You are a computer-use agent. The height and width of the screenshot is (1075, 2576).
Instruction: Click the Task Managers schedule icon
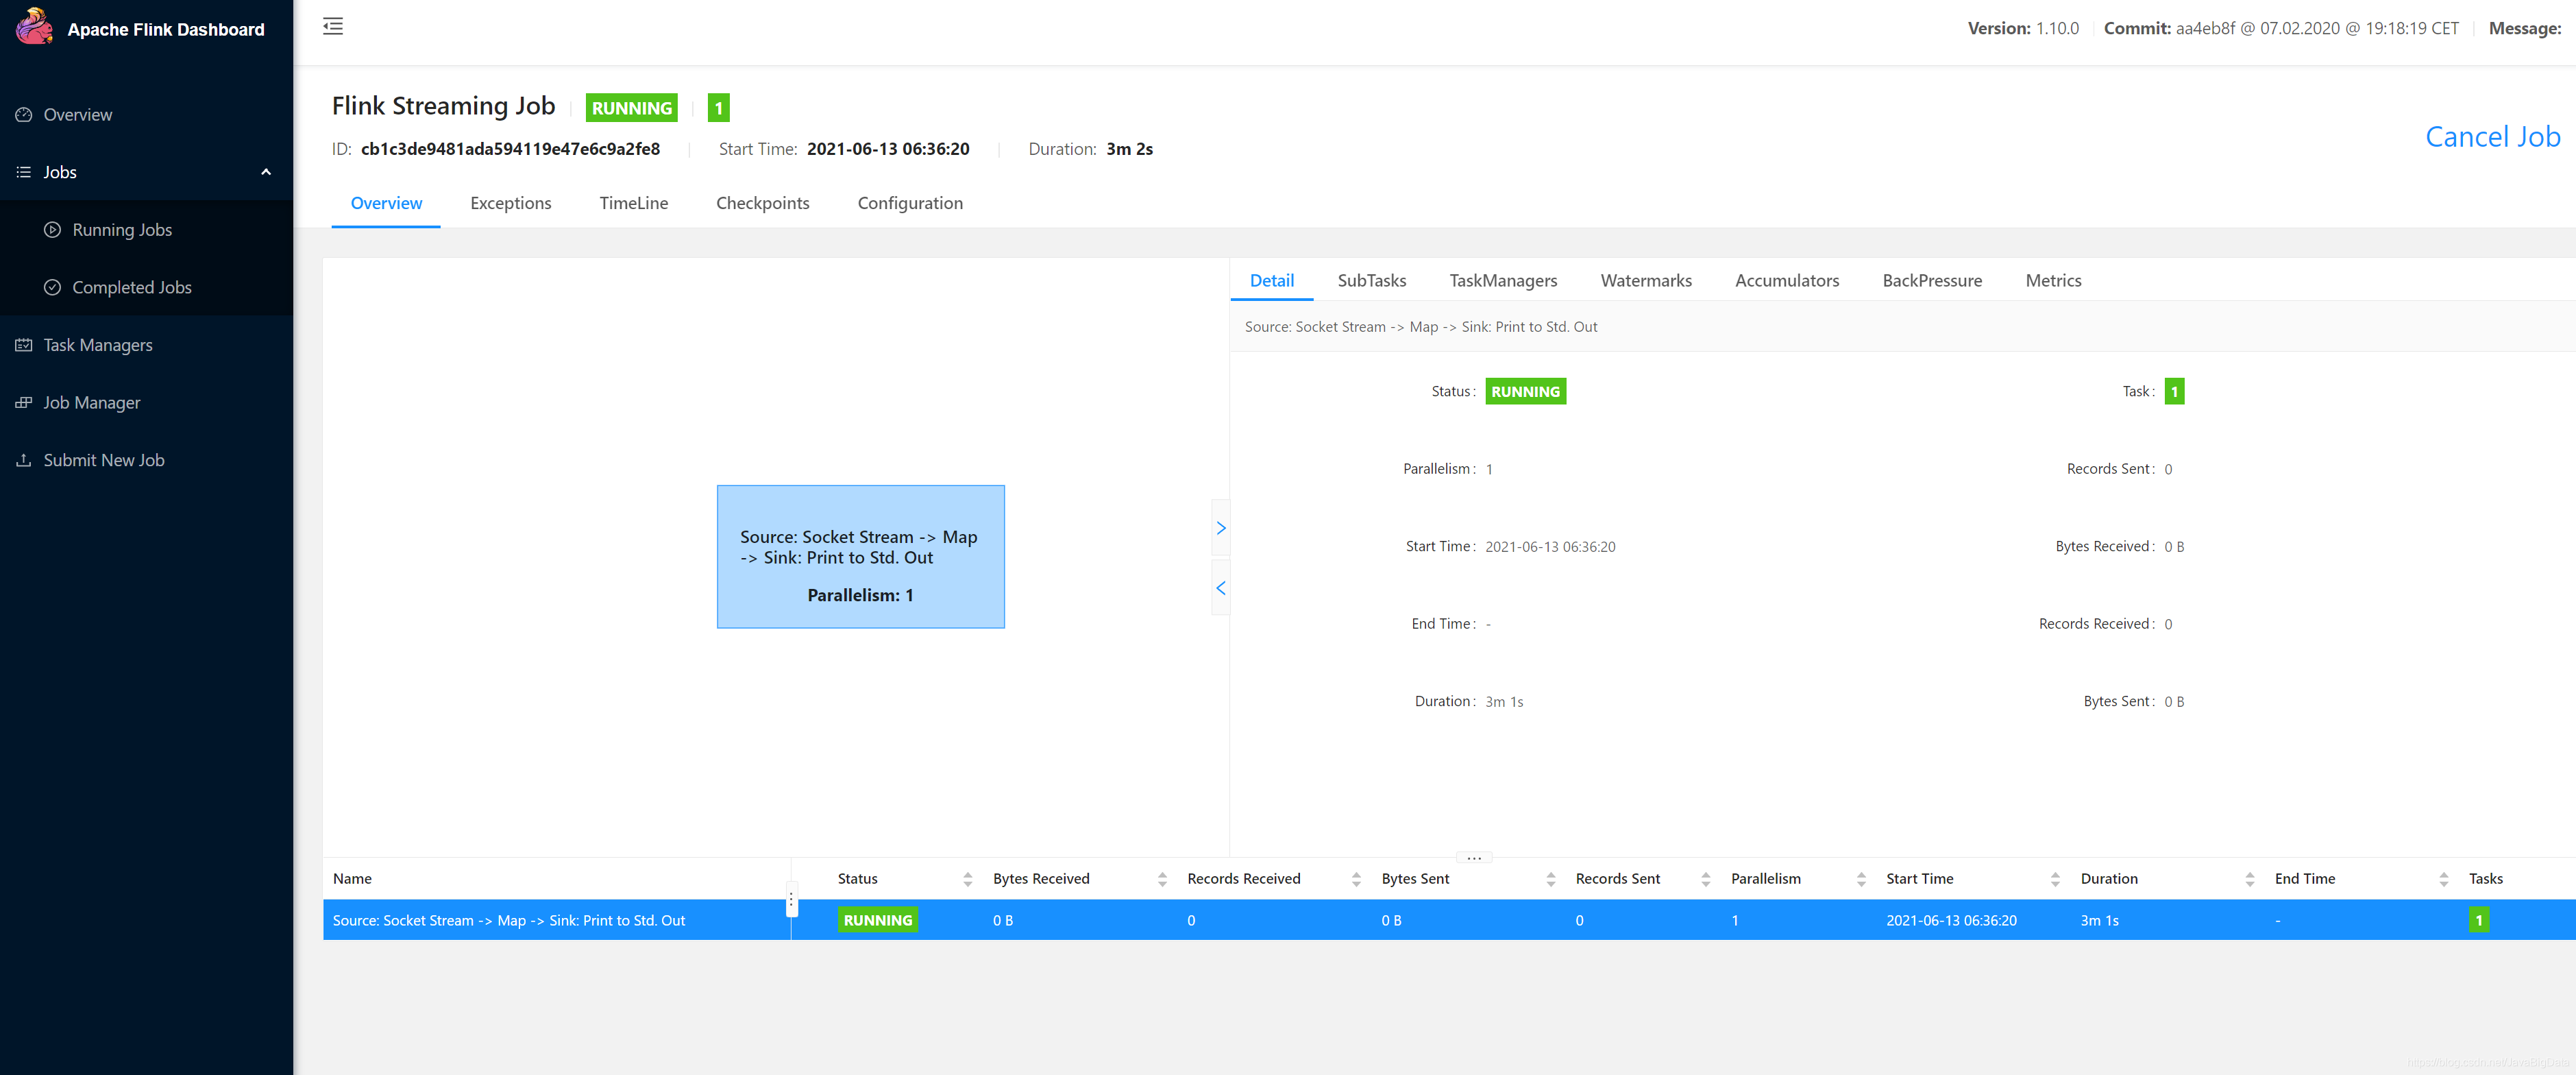pos(24,345)
